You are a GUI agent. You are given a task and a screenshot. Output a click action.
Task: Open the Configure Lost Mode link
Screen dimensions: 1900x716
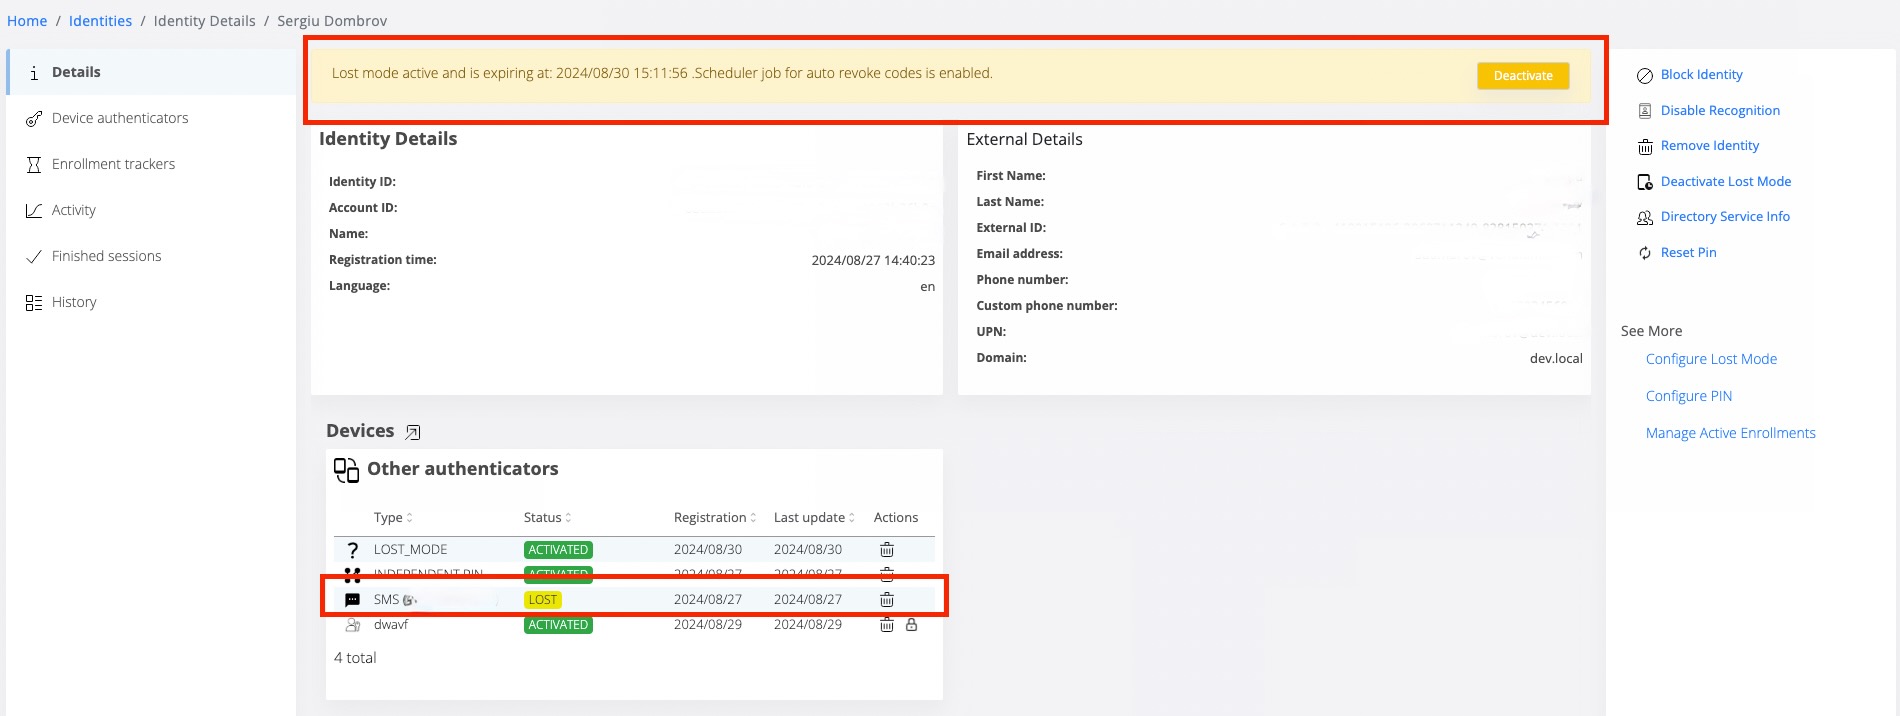[1711, 359]
